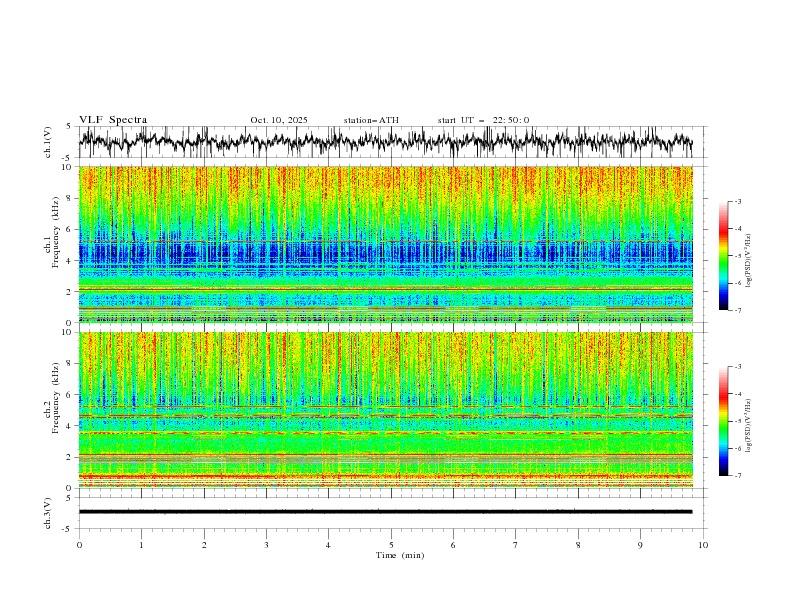The width and height of the screenshot is (792, 612).
Task: Click the ch.2 spectrogram panel
Action: [385, 410]
